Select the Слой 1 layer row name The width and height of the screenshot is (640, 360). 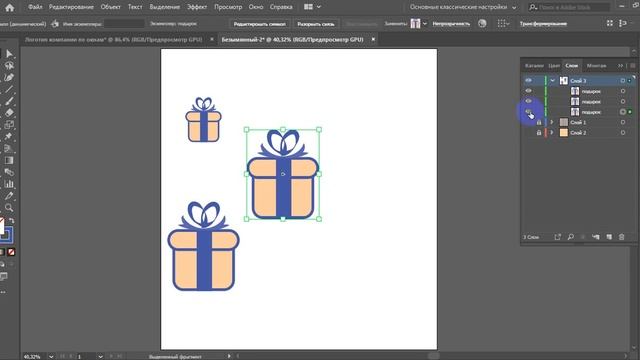pyautogui.click(x=578, y=122)
